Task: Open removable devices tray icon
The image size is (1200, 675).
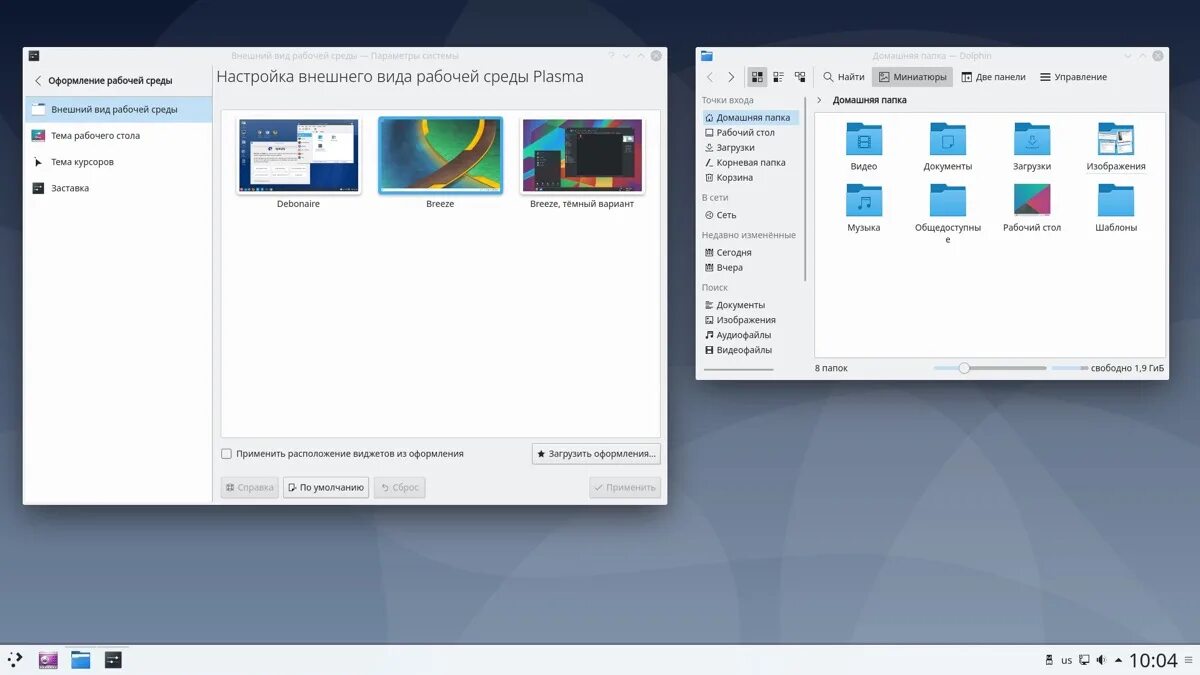Action: (1049, 660)
